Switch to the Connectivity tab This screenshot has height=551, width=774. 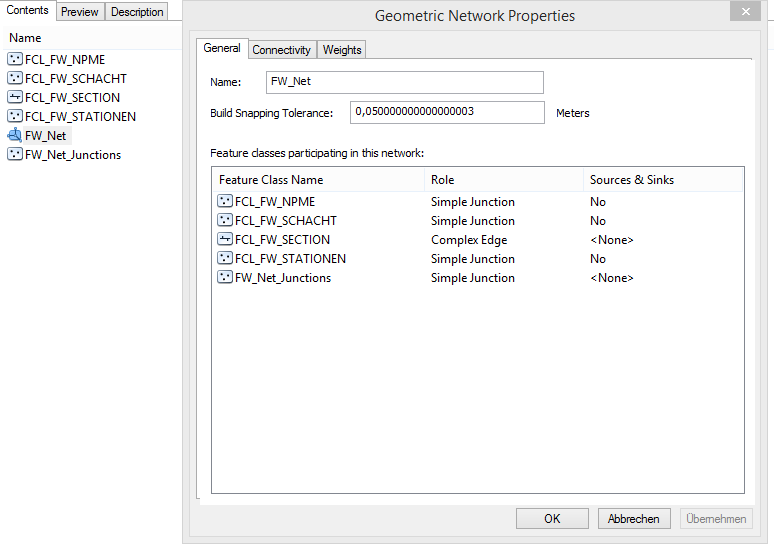(282, 50)
